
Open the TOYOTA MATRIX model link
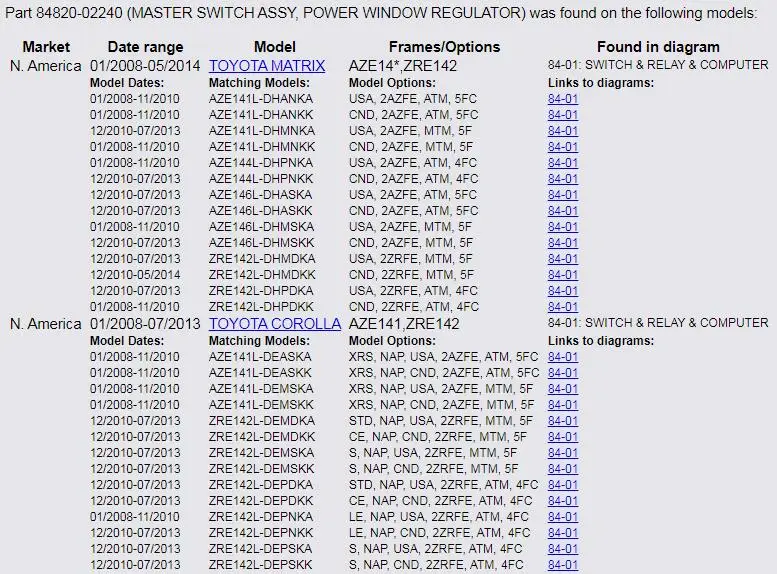[267, 66]
